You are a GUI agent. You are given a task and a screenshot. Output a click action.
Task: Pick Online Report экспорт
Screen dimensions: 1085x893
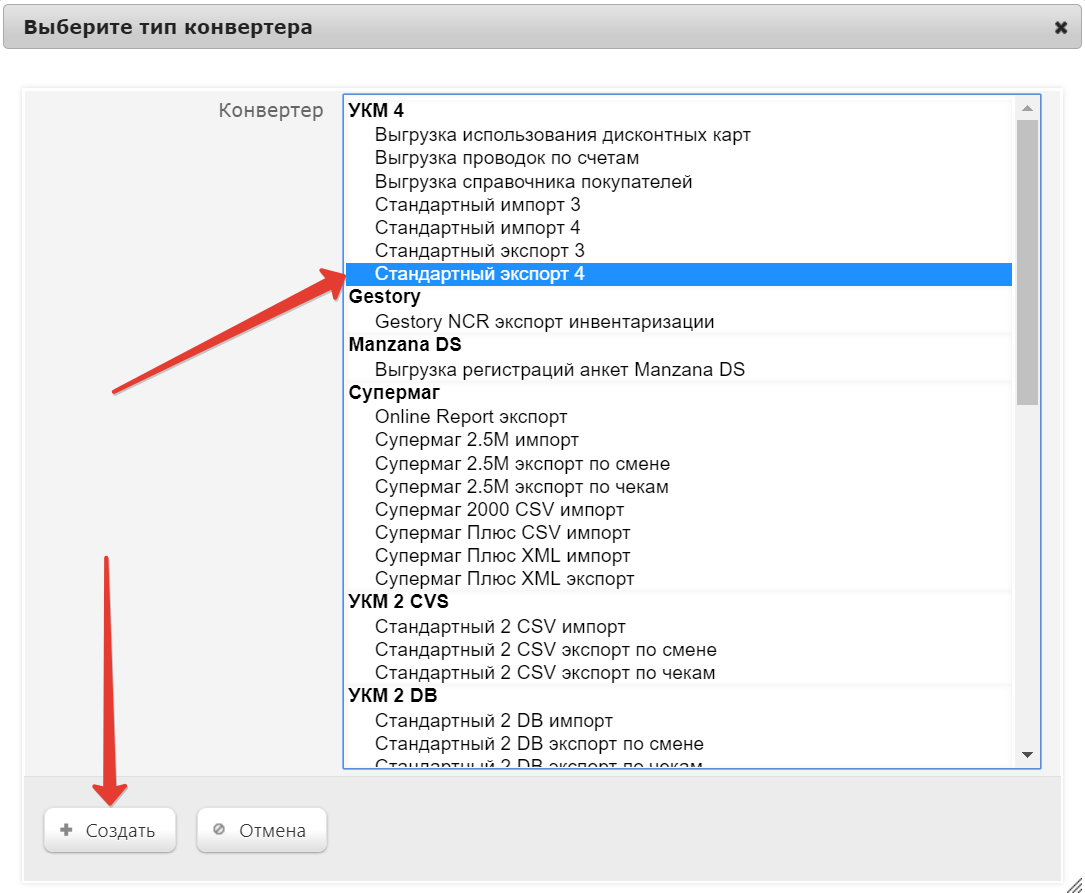coord(679,416)
